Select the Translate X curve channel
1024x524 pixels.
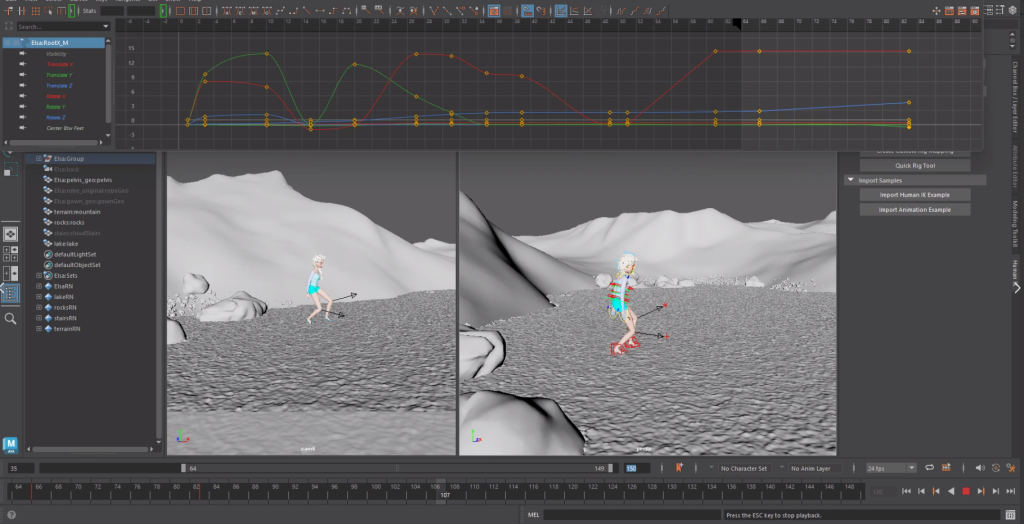59,65
